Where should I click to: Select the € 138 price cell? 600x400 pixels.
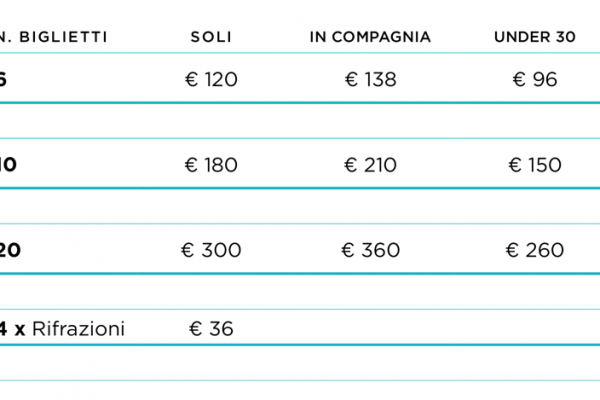(370, 80)
